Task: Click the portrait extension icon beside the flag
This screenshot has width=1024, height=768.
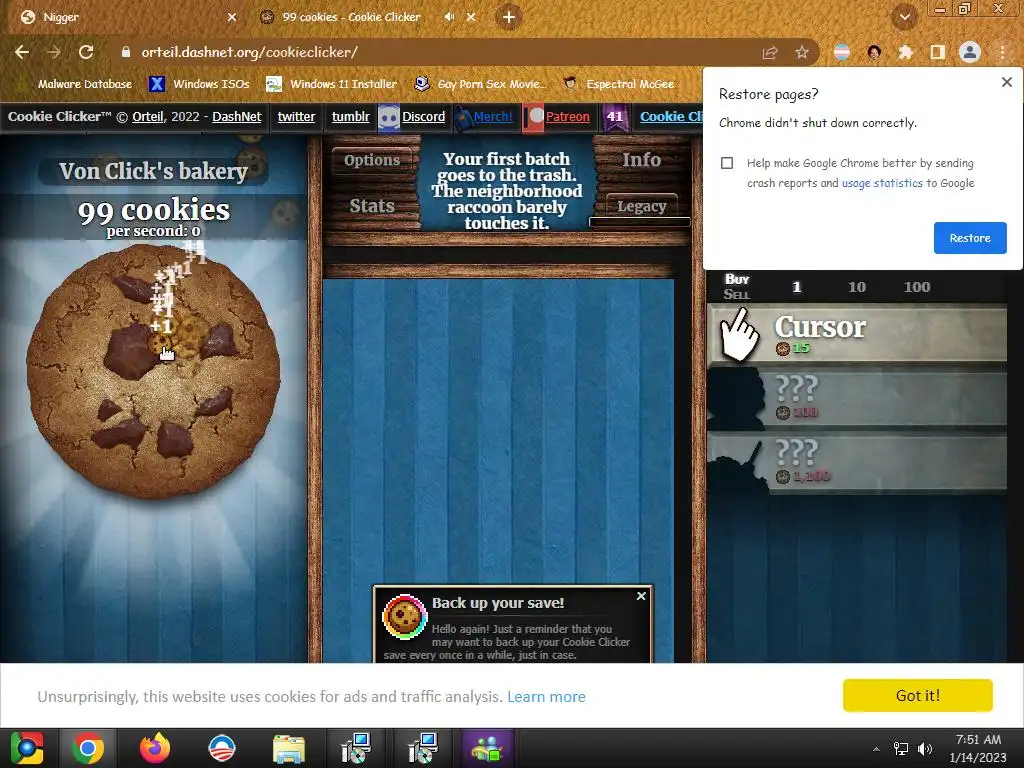Action: 874,52
